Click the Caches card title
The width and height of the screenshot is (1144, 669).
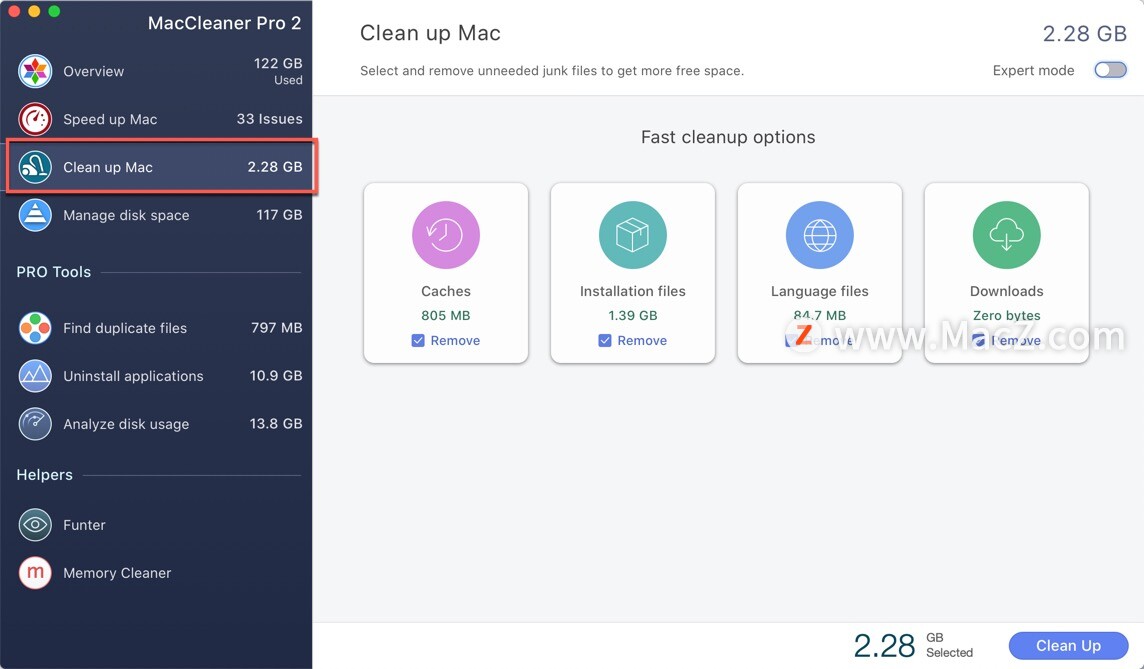click(x=446, y=291)
